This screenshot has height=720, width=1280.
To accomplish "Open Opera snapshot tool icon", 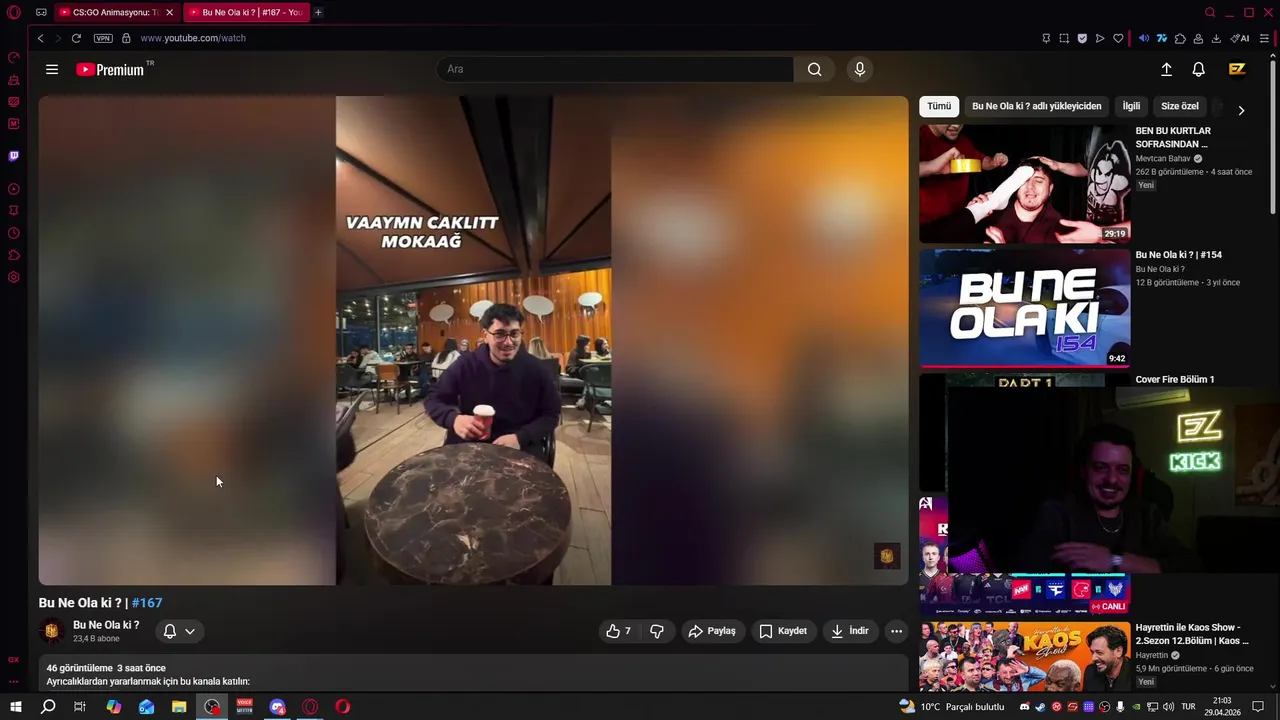I will click(1064, 38).
